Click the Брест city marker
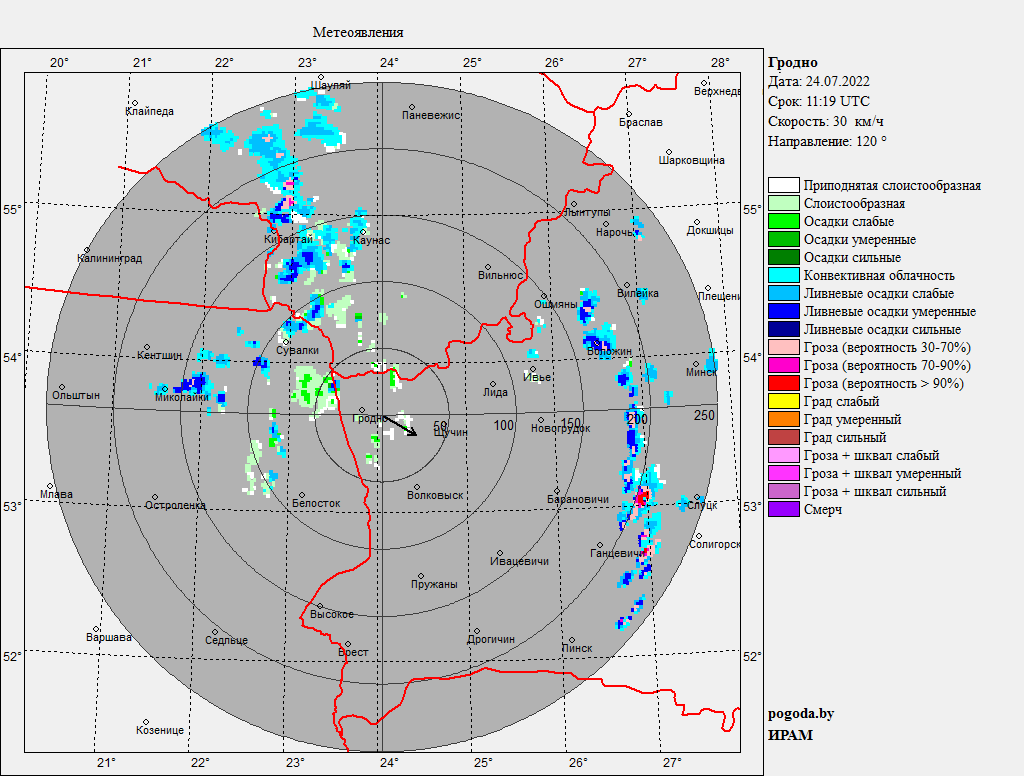This screenshot has height=776, width=1024. pyautogui.click(x=348, y=643)
